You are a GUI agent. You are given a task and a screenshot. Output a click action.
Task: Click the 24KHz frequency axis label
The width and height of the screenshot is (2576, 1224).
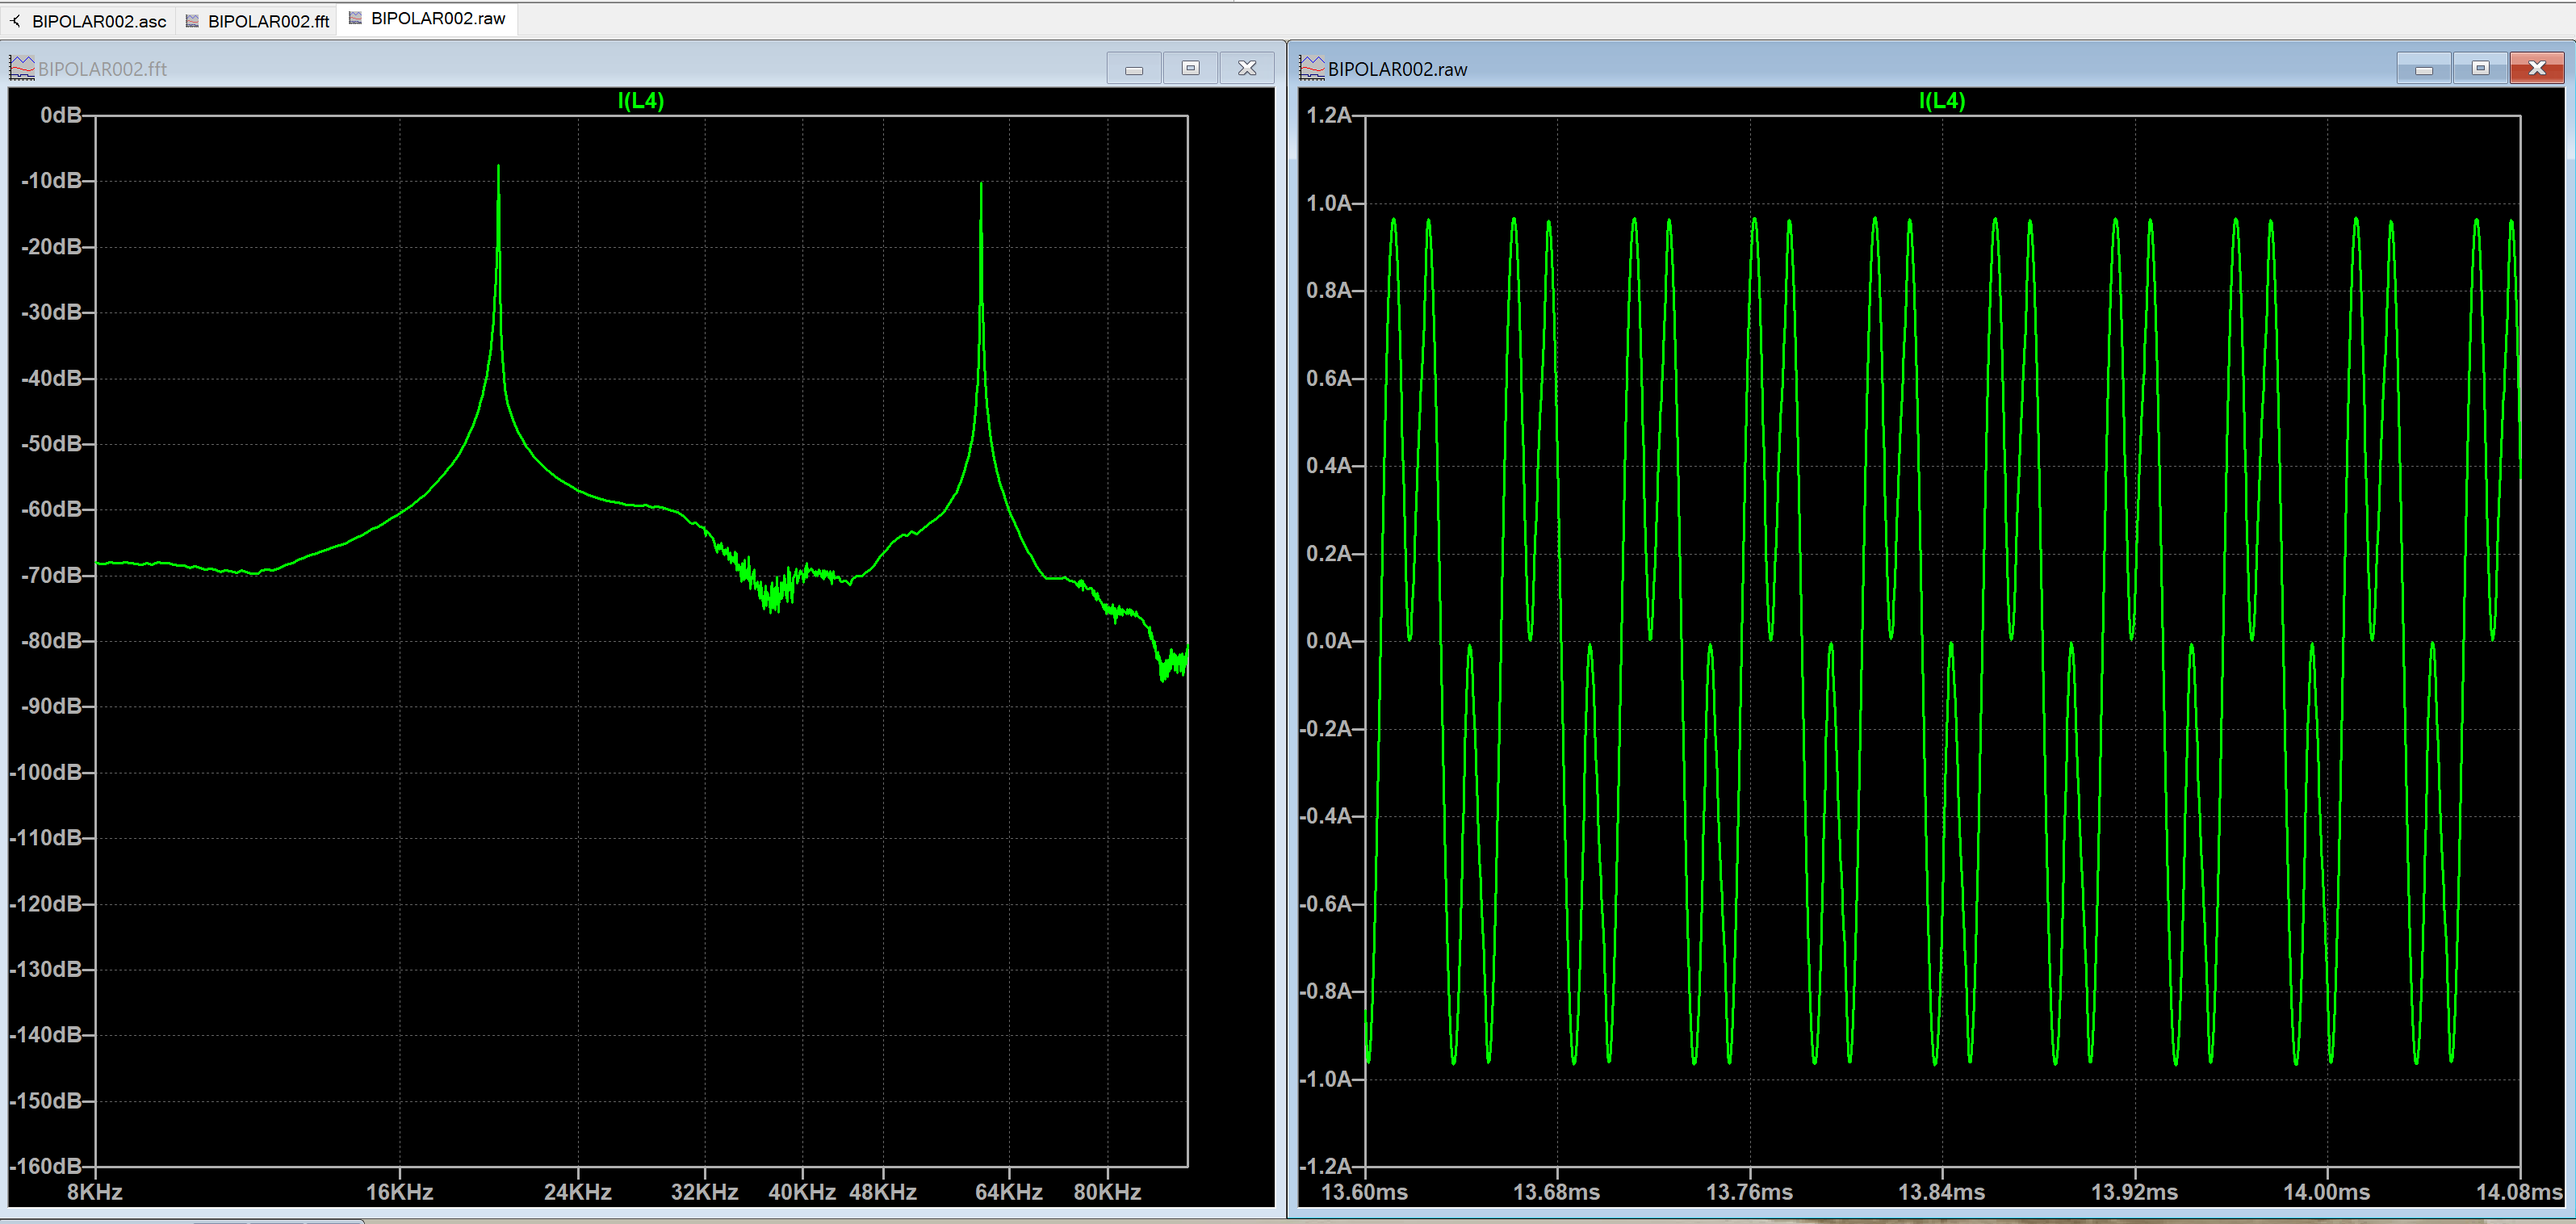[577, 1192]
